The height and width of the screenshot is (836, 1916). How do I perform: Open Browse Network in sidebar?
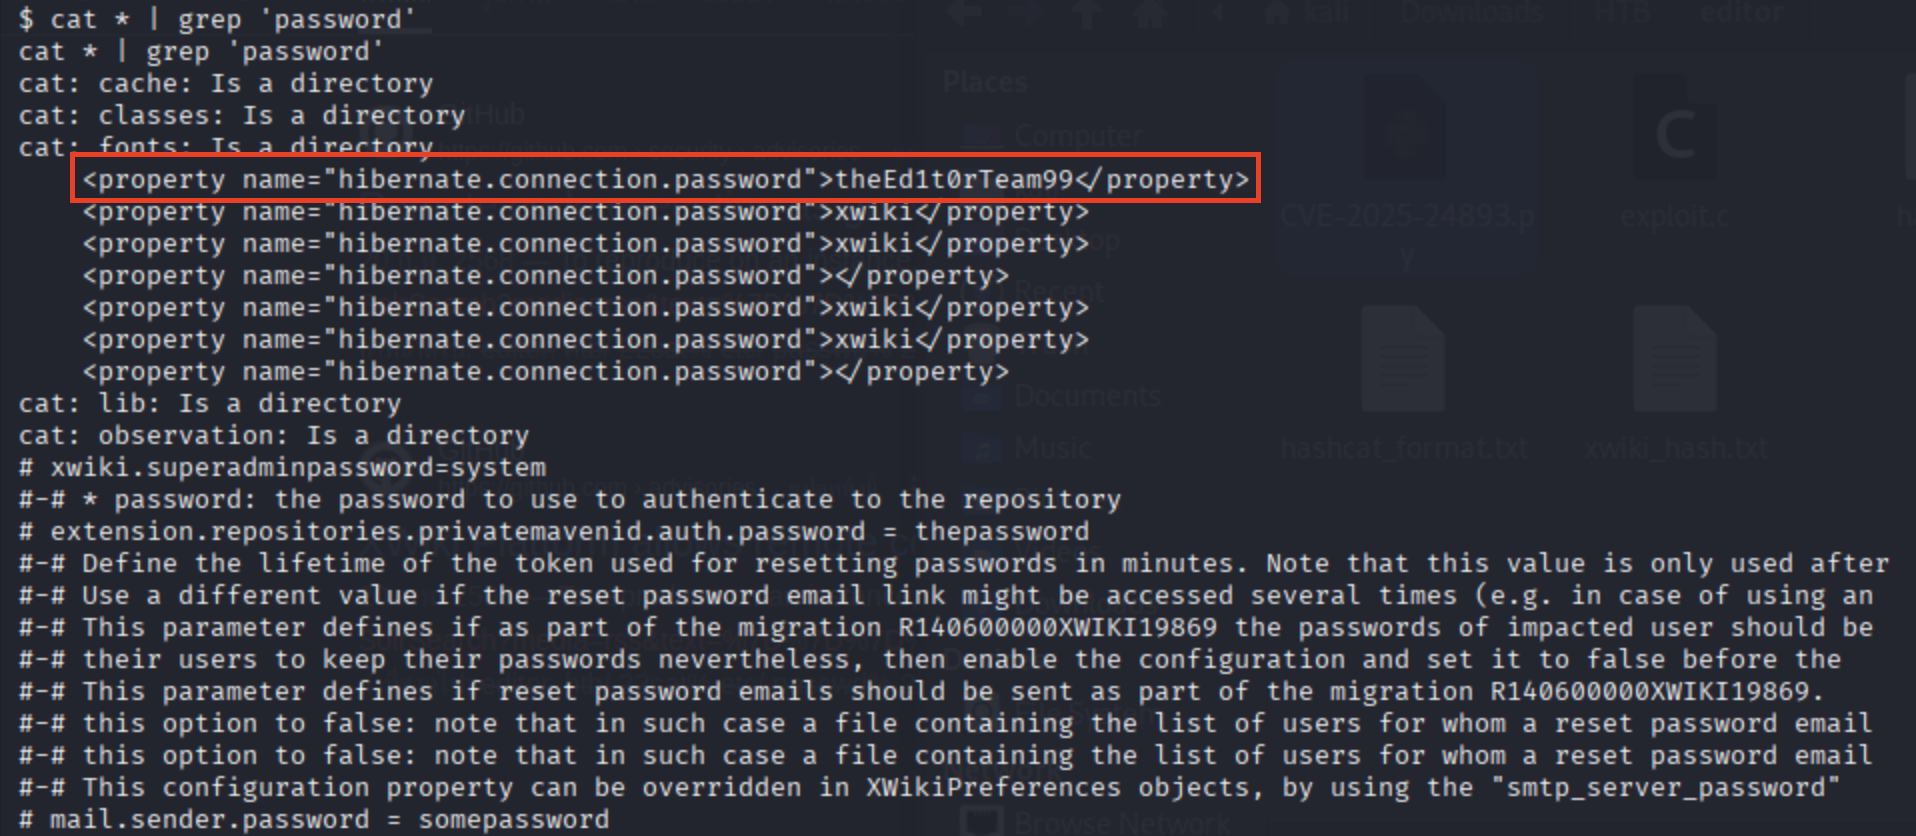[1122, 822]
